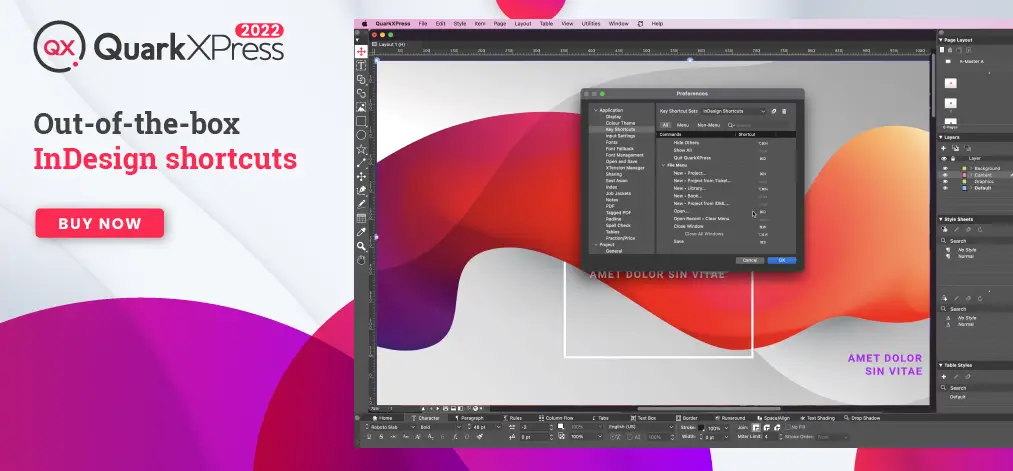Toggle visibility of Content layer
1013x471 pixels.
pos(945,175)
